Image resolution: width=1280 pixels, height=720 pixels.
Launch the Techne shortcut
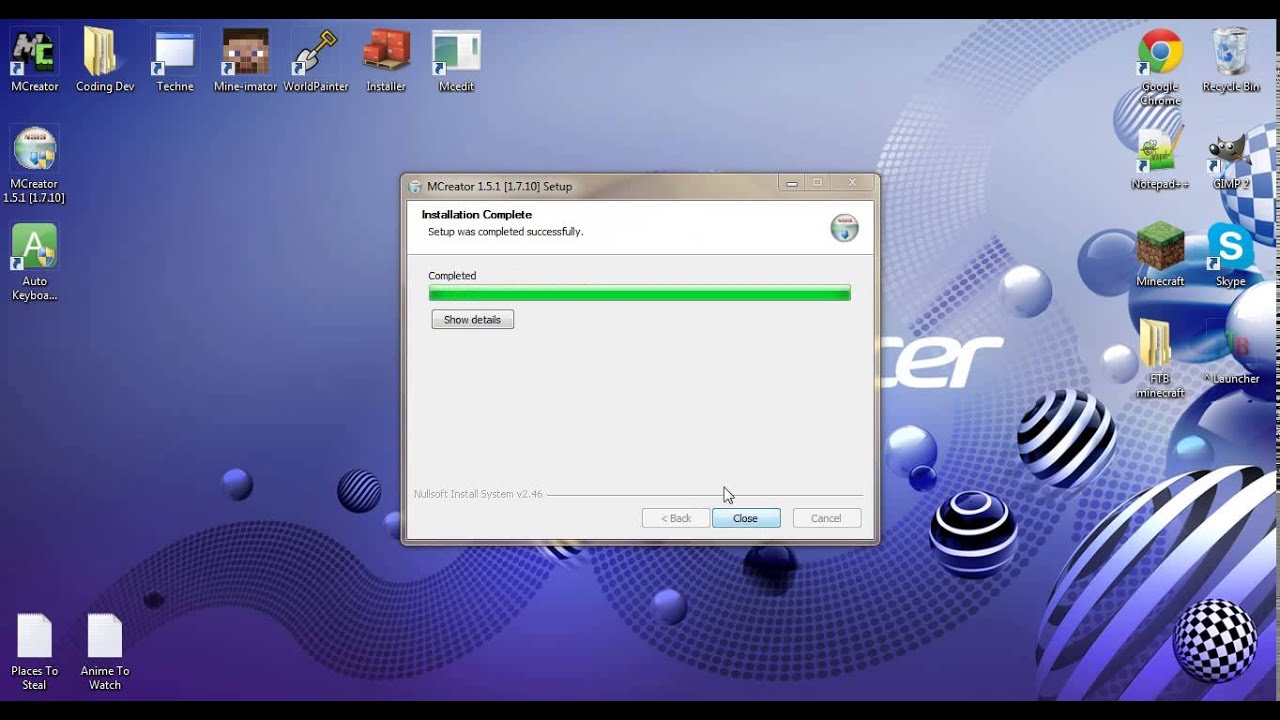pyautogui.click(x=175, y=60)
